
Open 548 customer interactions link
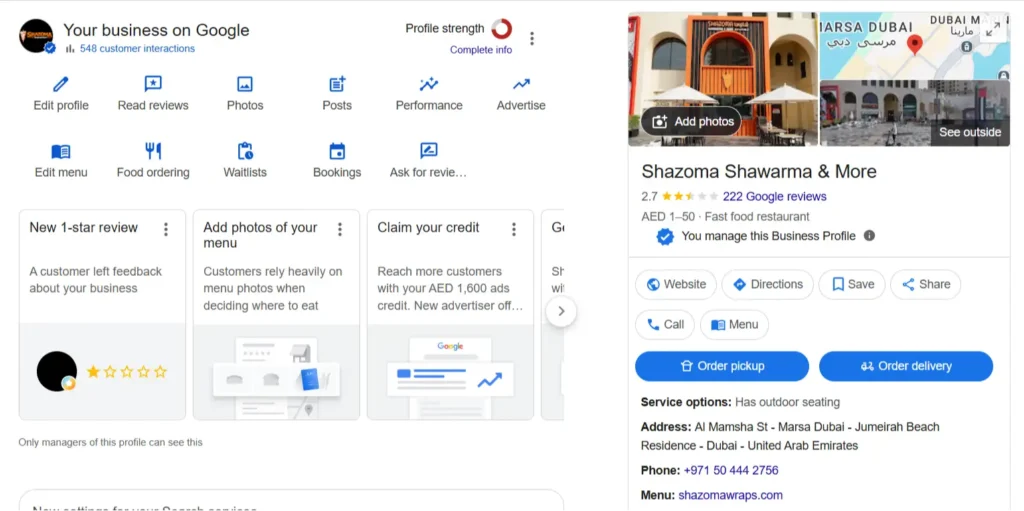137,48
